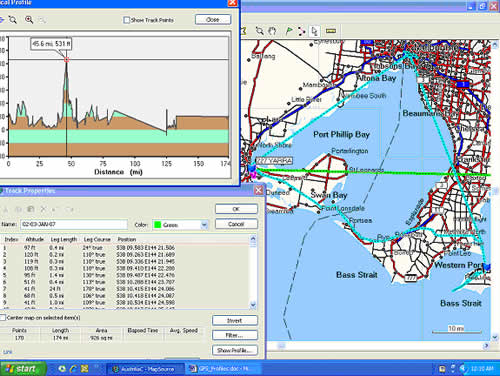
Task: Toggle Center map on selected item(s)
Action: (x=3, y=318)
